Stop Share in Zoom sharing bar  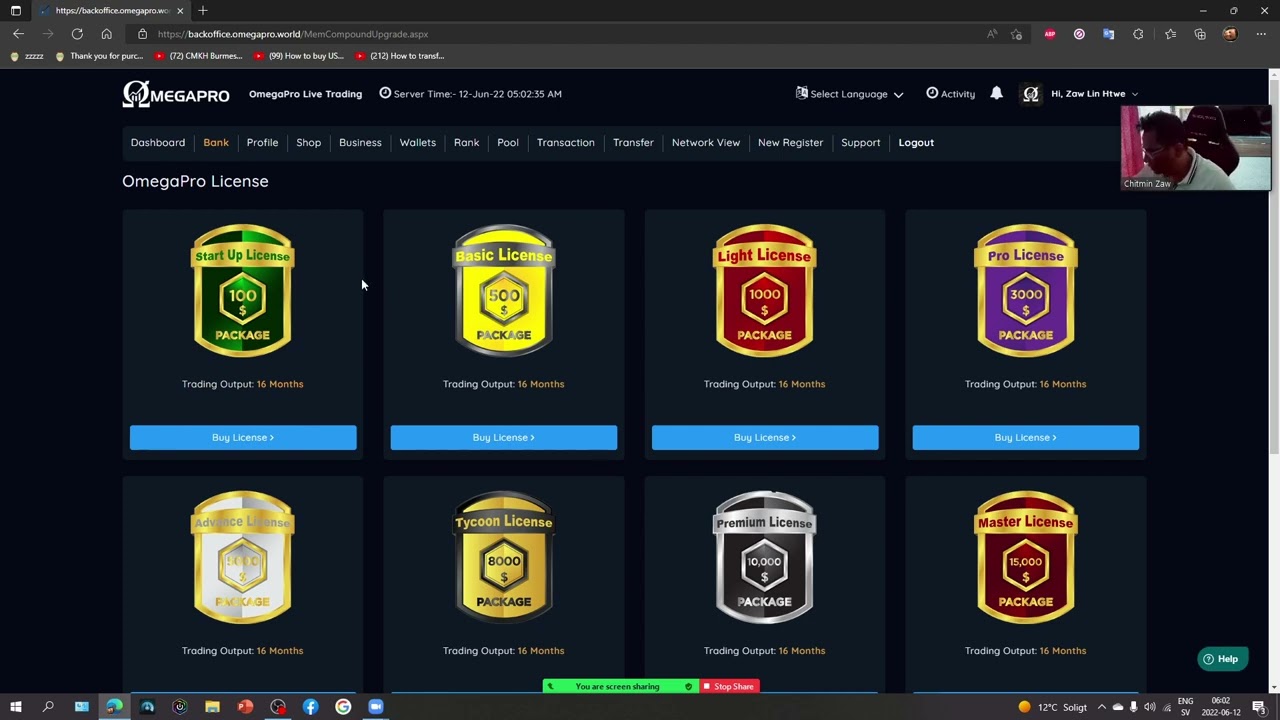(729, 686)
